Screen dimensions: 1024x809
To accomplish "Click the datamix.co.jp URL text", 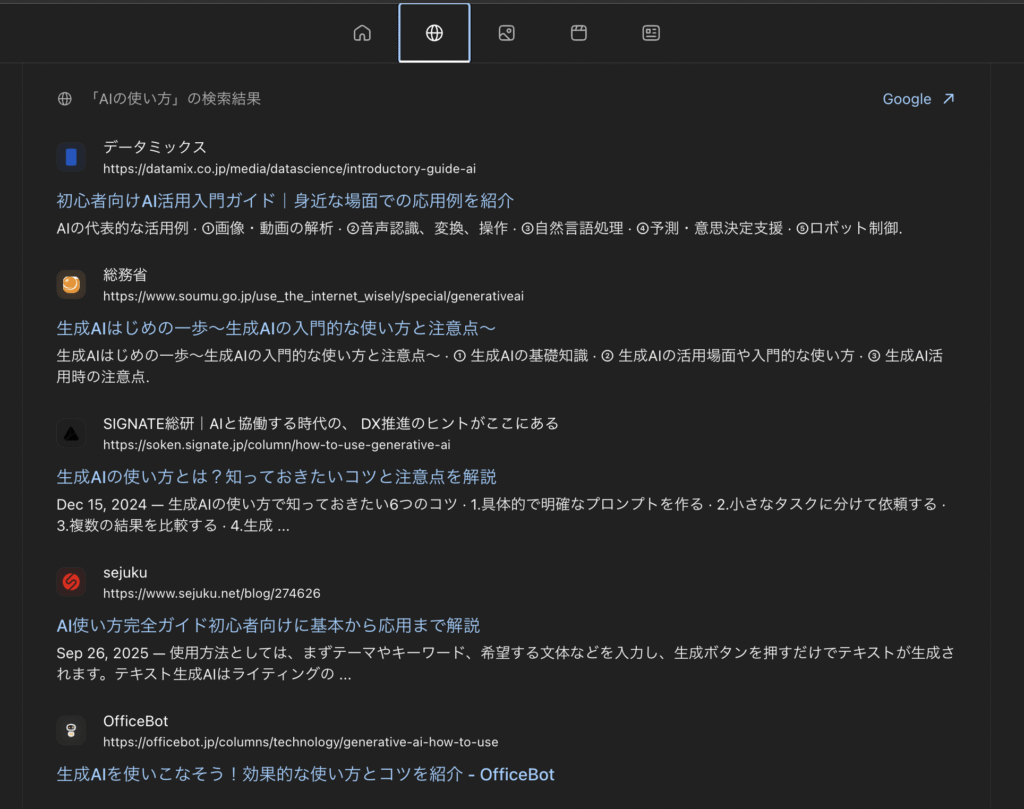I will pyautogui.click(x=289, y=168).
